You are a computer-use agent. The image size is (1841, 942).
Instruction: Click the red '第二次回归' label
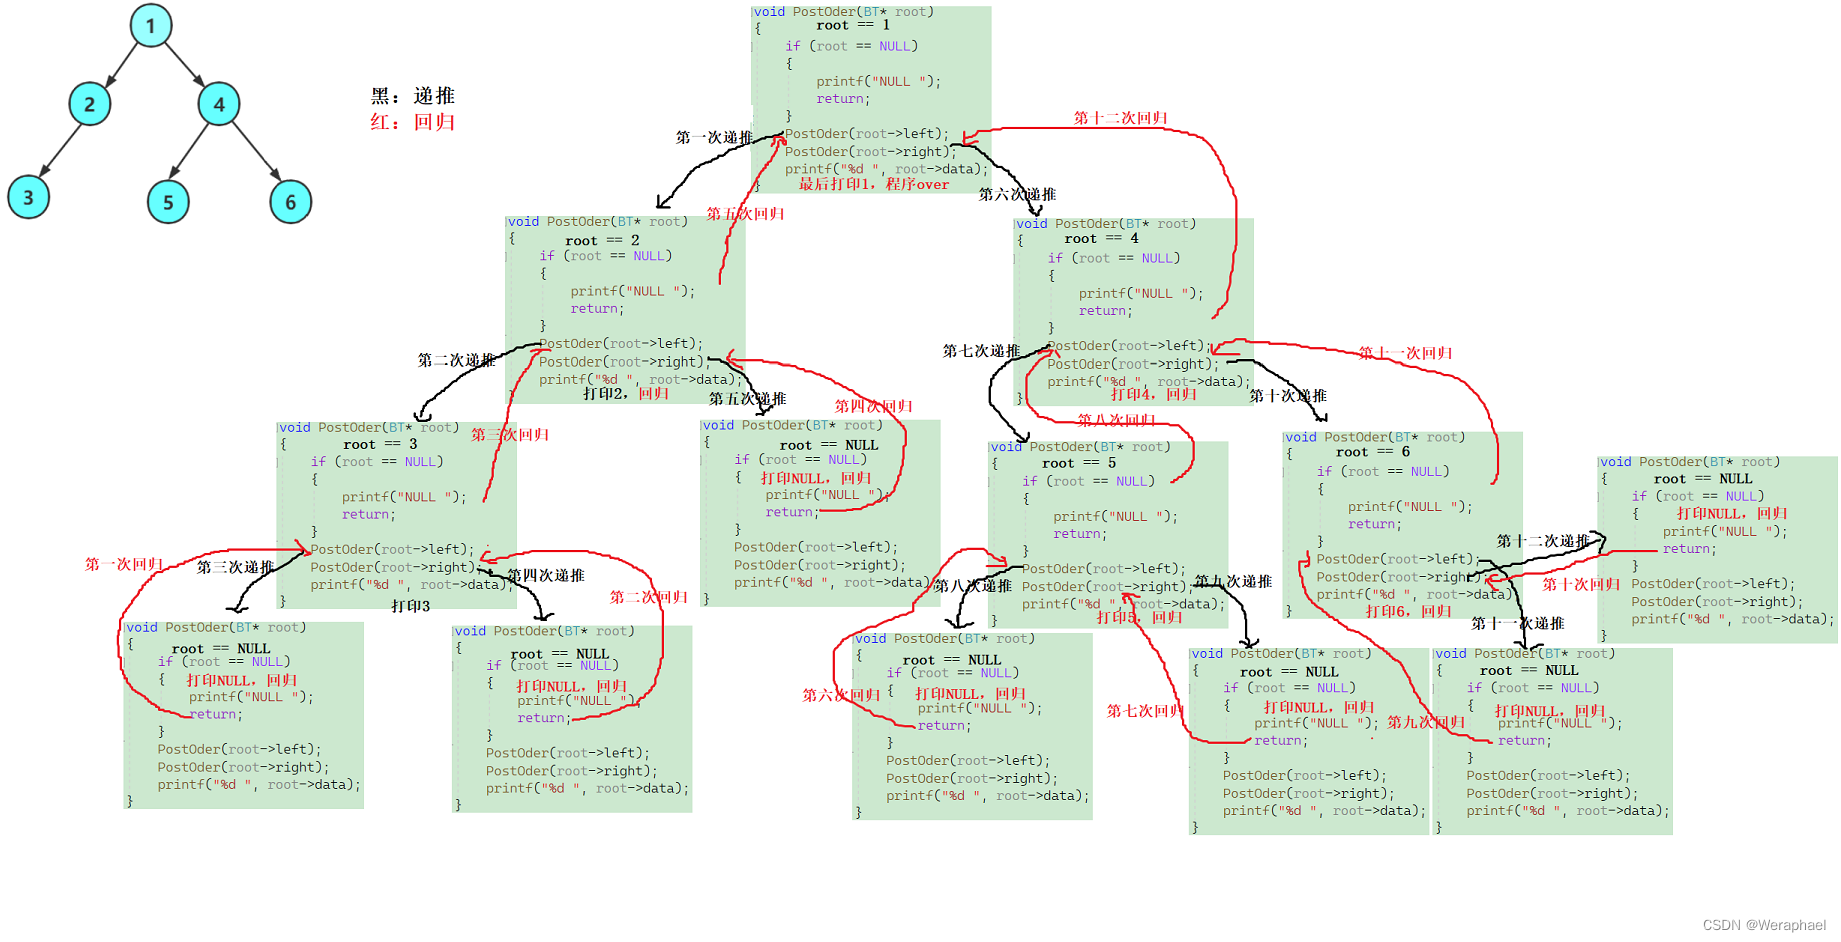[x=649, y=597]
